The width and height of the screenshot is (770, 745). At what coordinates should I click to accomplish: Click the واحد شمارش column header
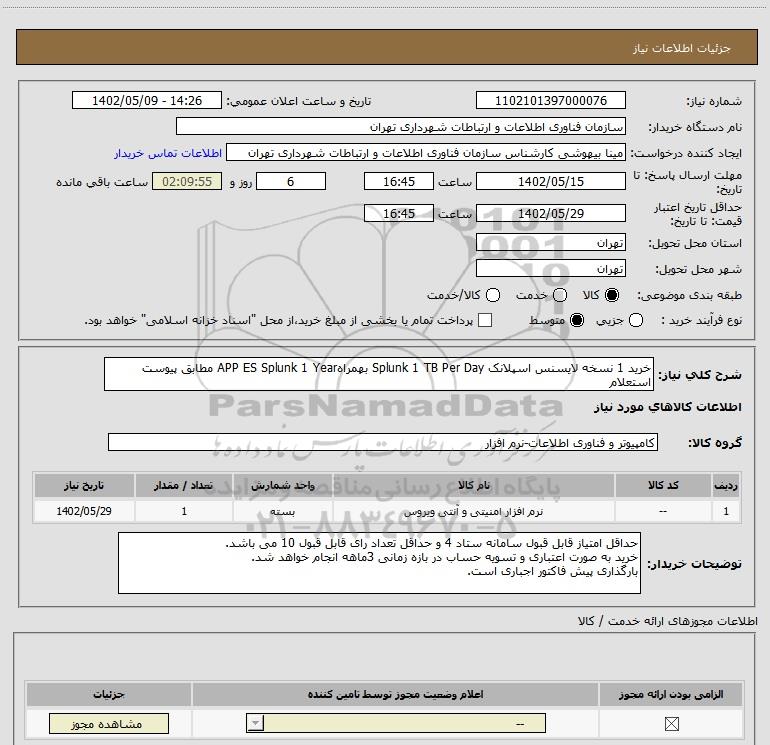[282, 485]
